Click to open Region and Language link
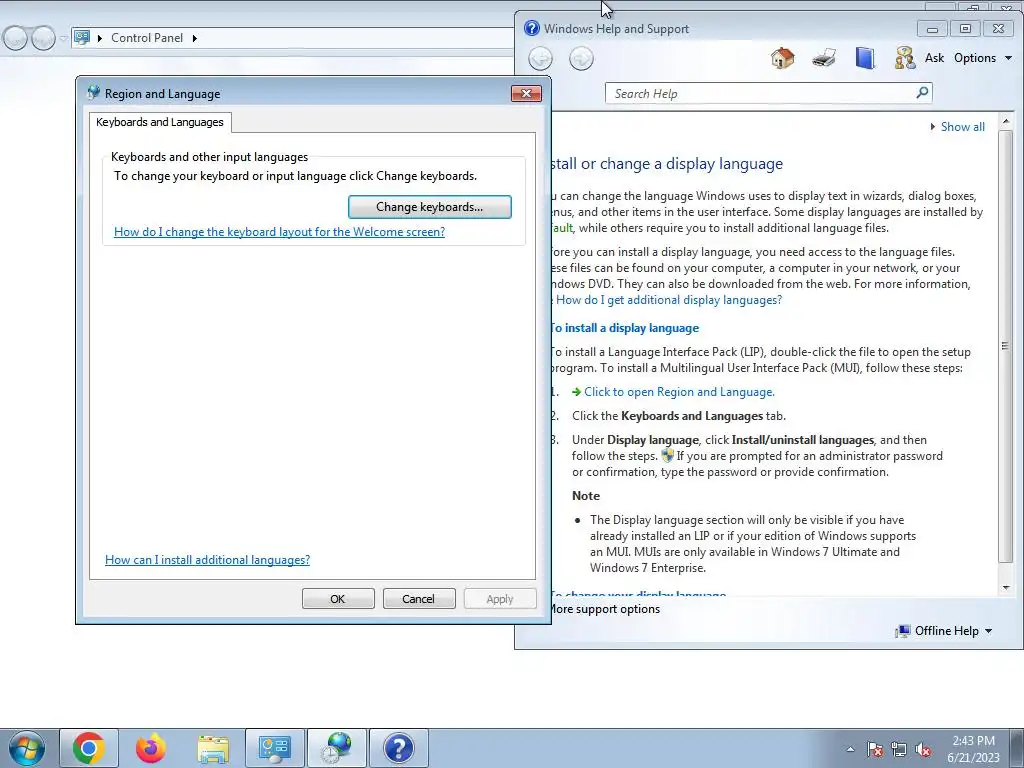This screenshot has width=1024, height=768. (679, 392)
